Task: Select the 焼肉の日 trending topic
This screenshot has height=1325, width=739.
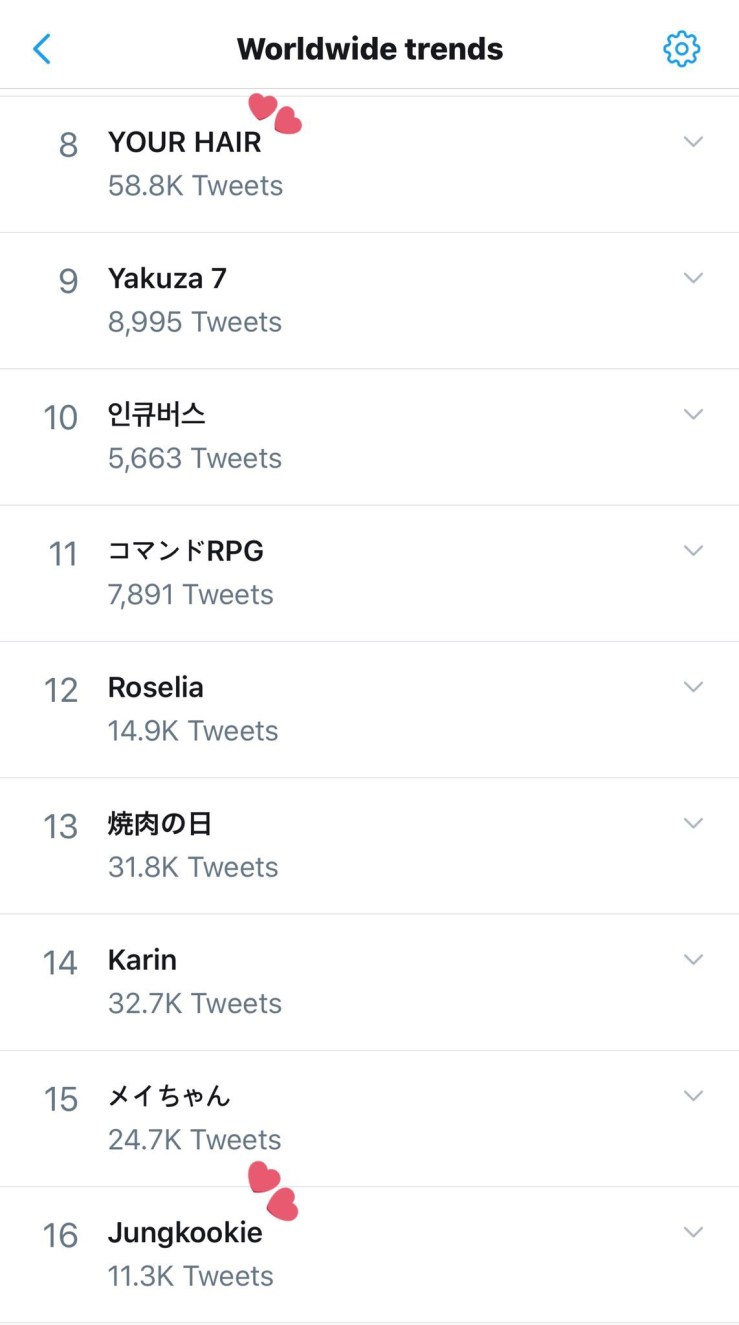Action: tap(160, 824)
